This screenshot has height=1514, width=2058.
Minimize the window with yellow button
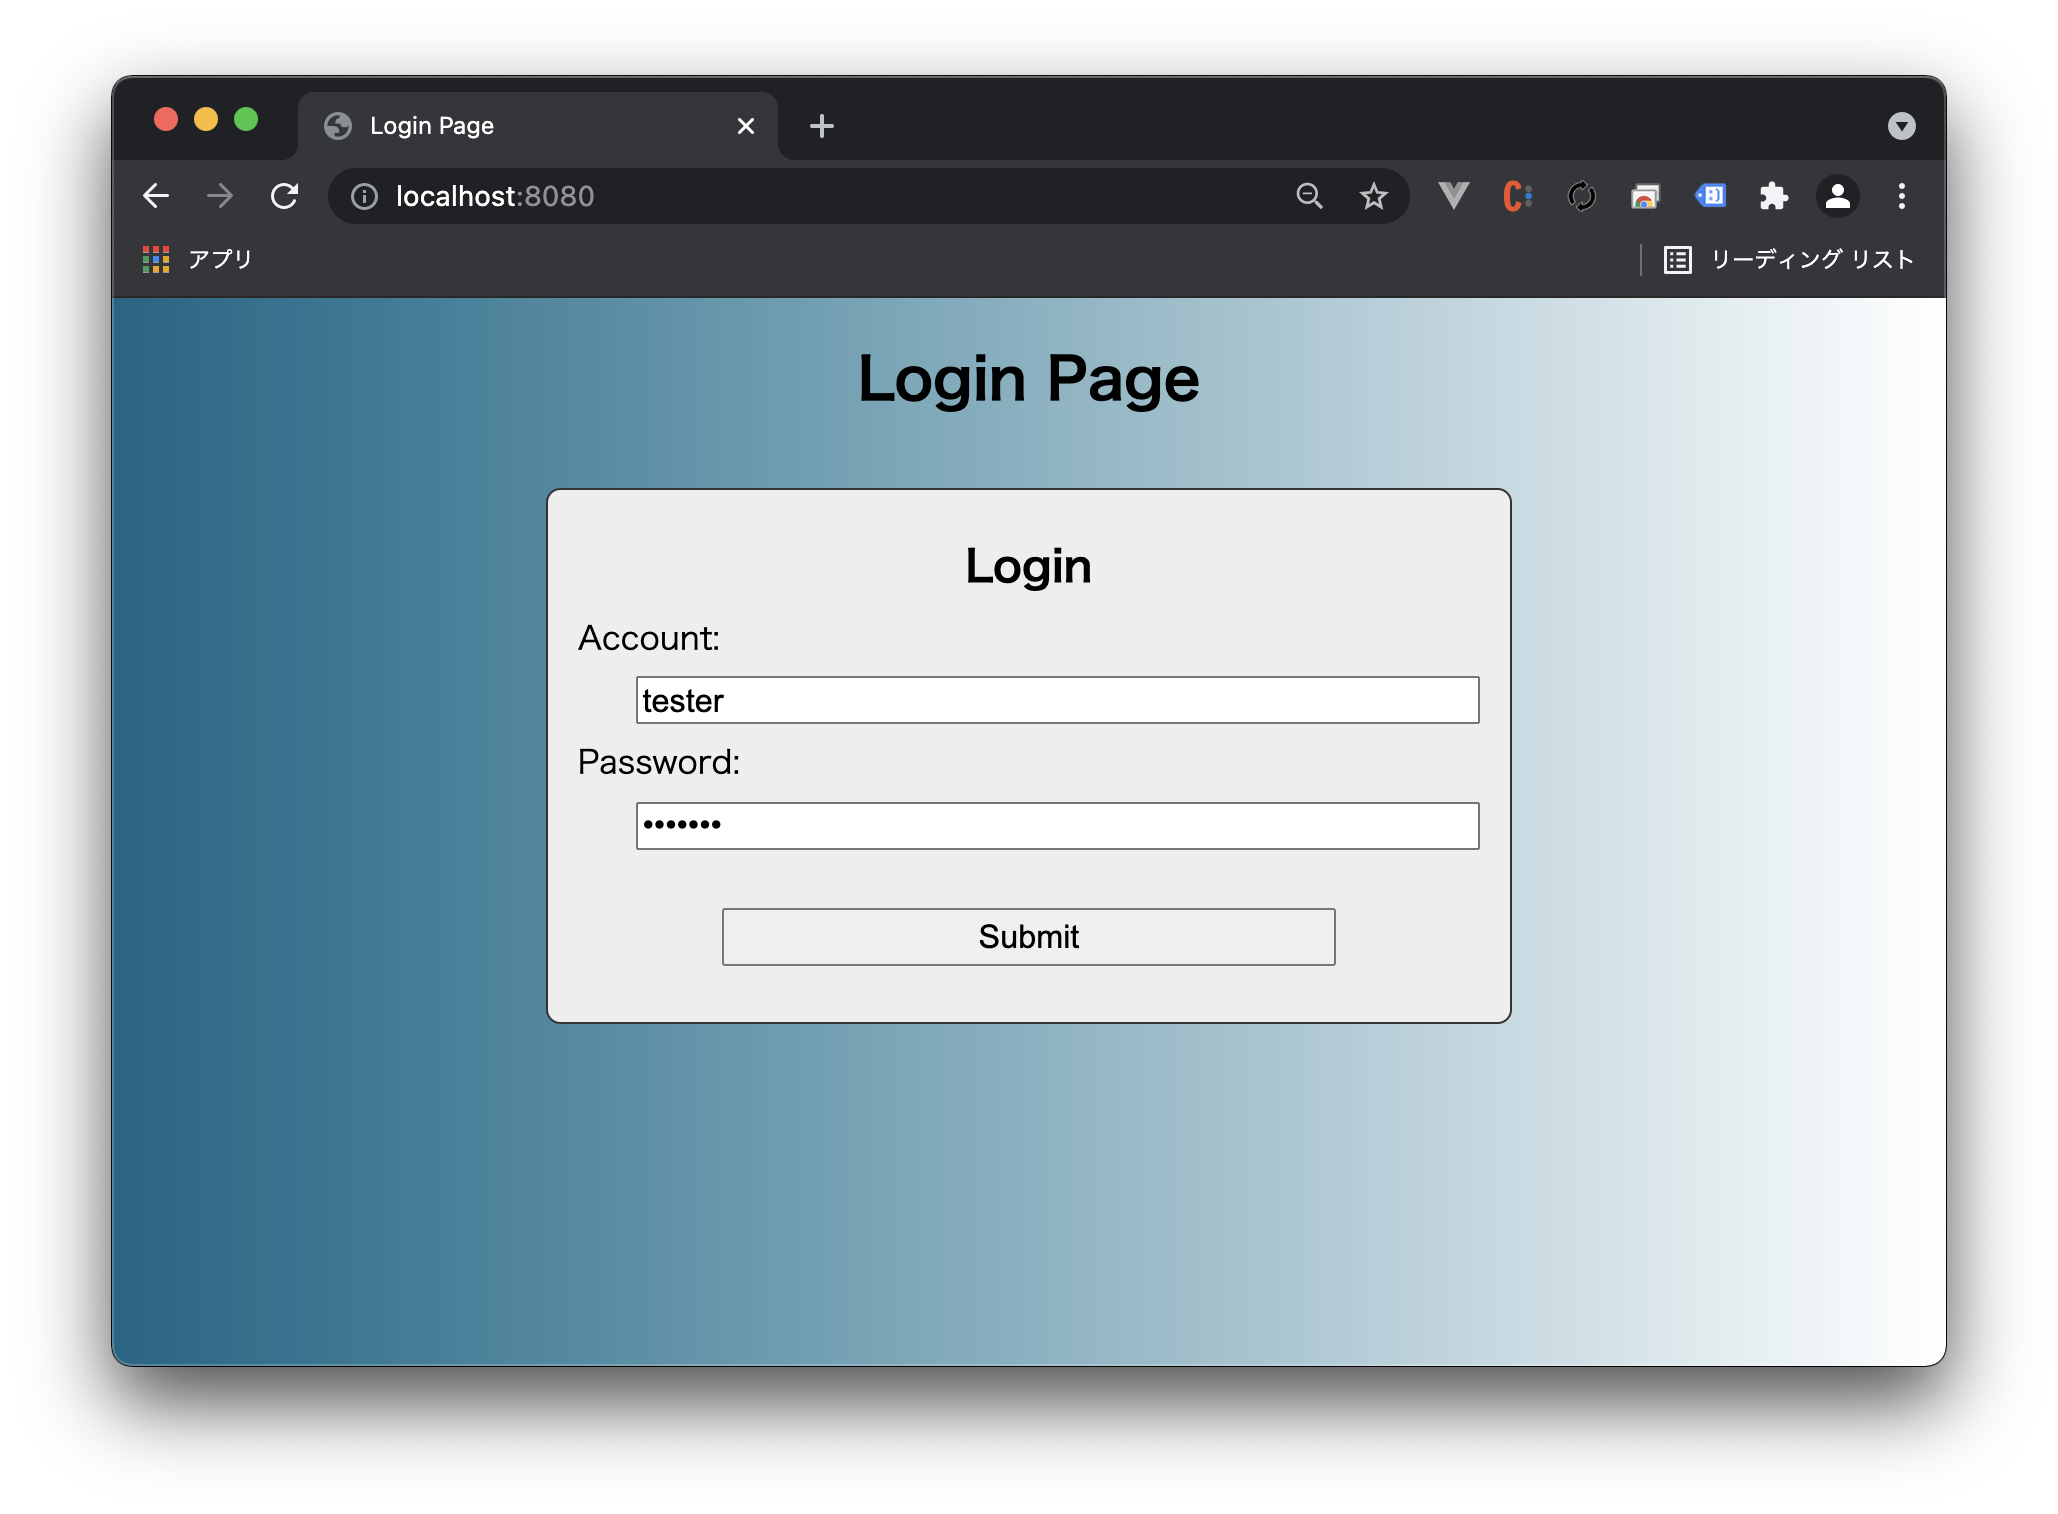coord(206,120)
